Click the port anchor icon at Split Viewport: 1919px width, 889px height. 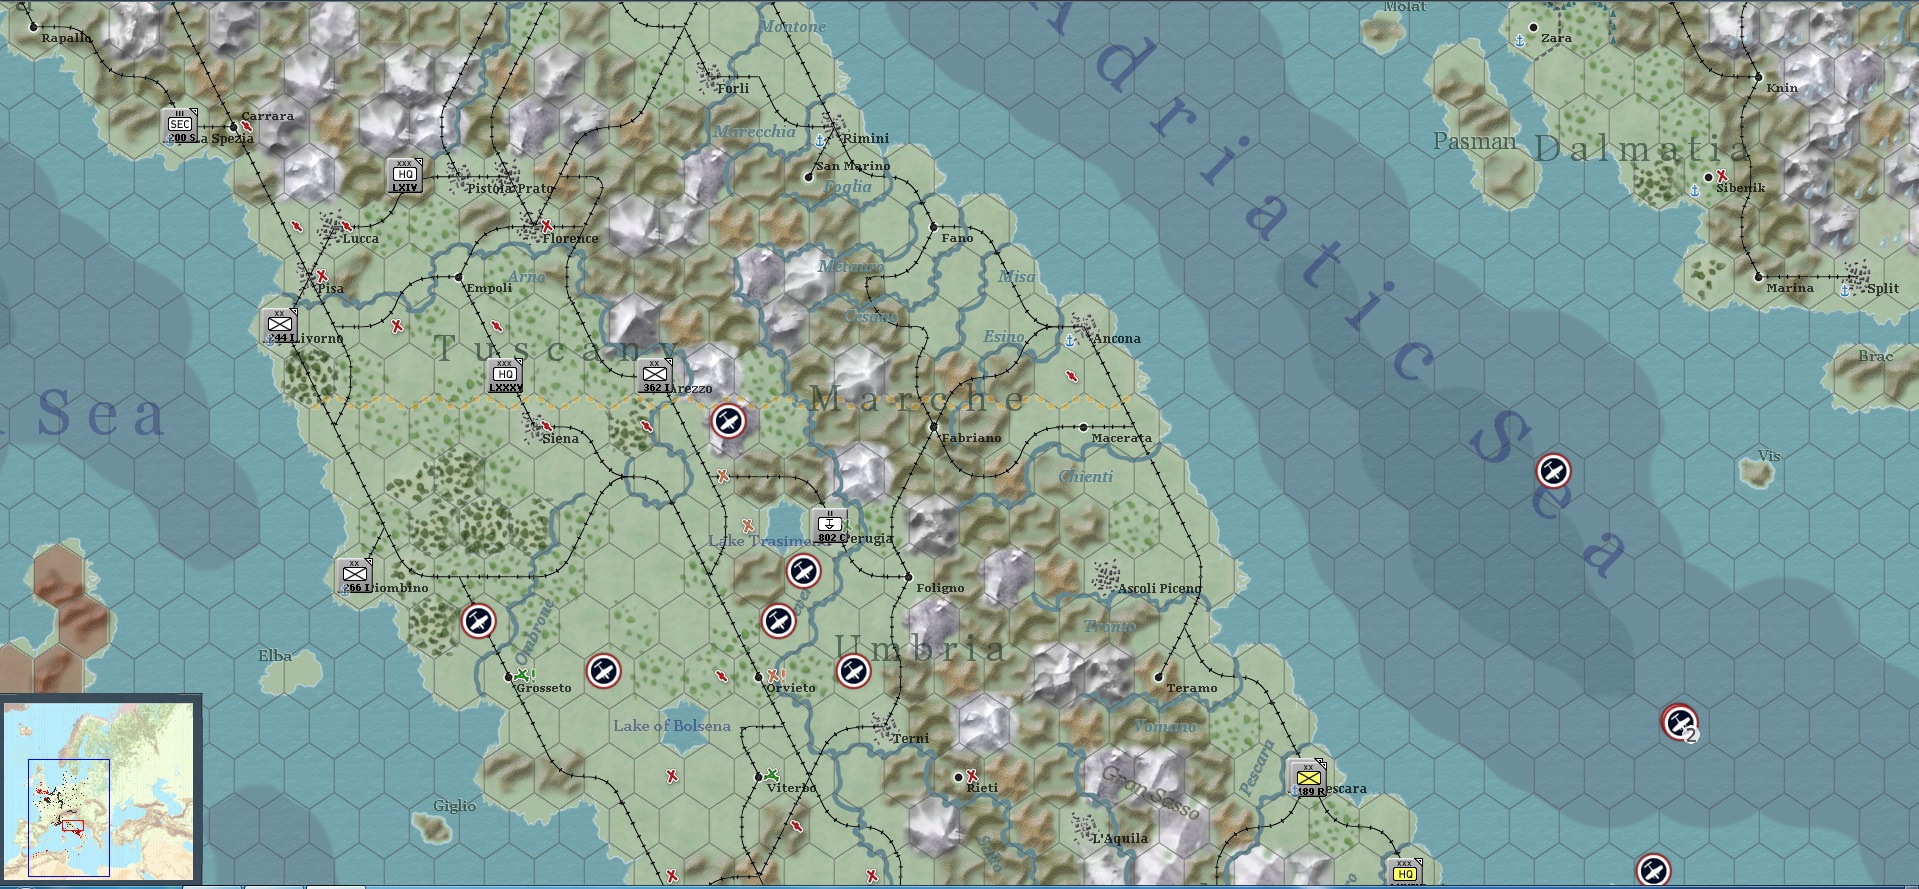point(1845,290)
